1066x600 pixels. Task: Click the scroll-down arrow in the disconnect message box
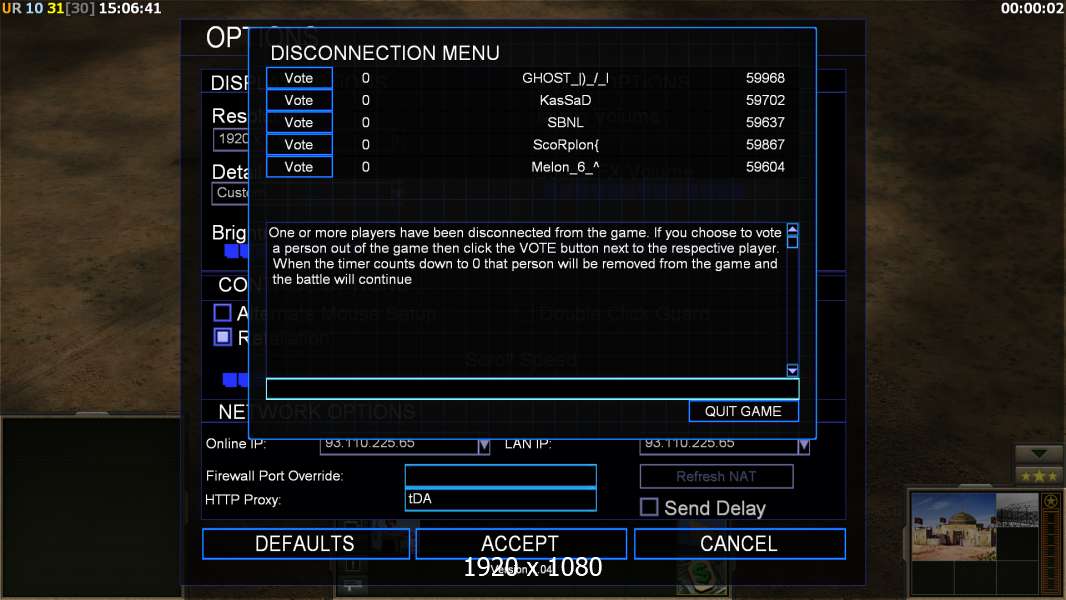point(792,370)
